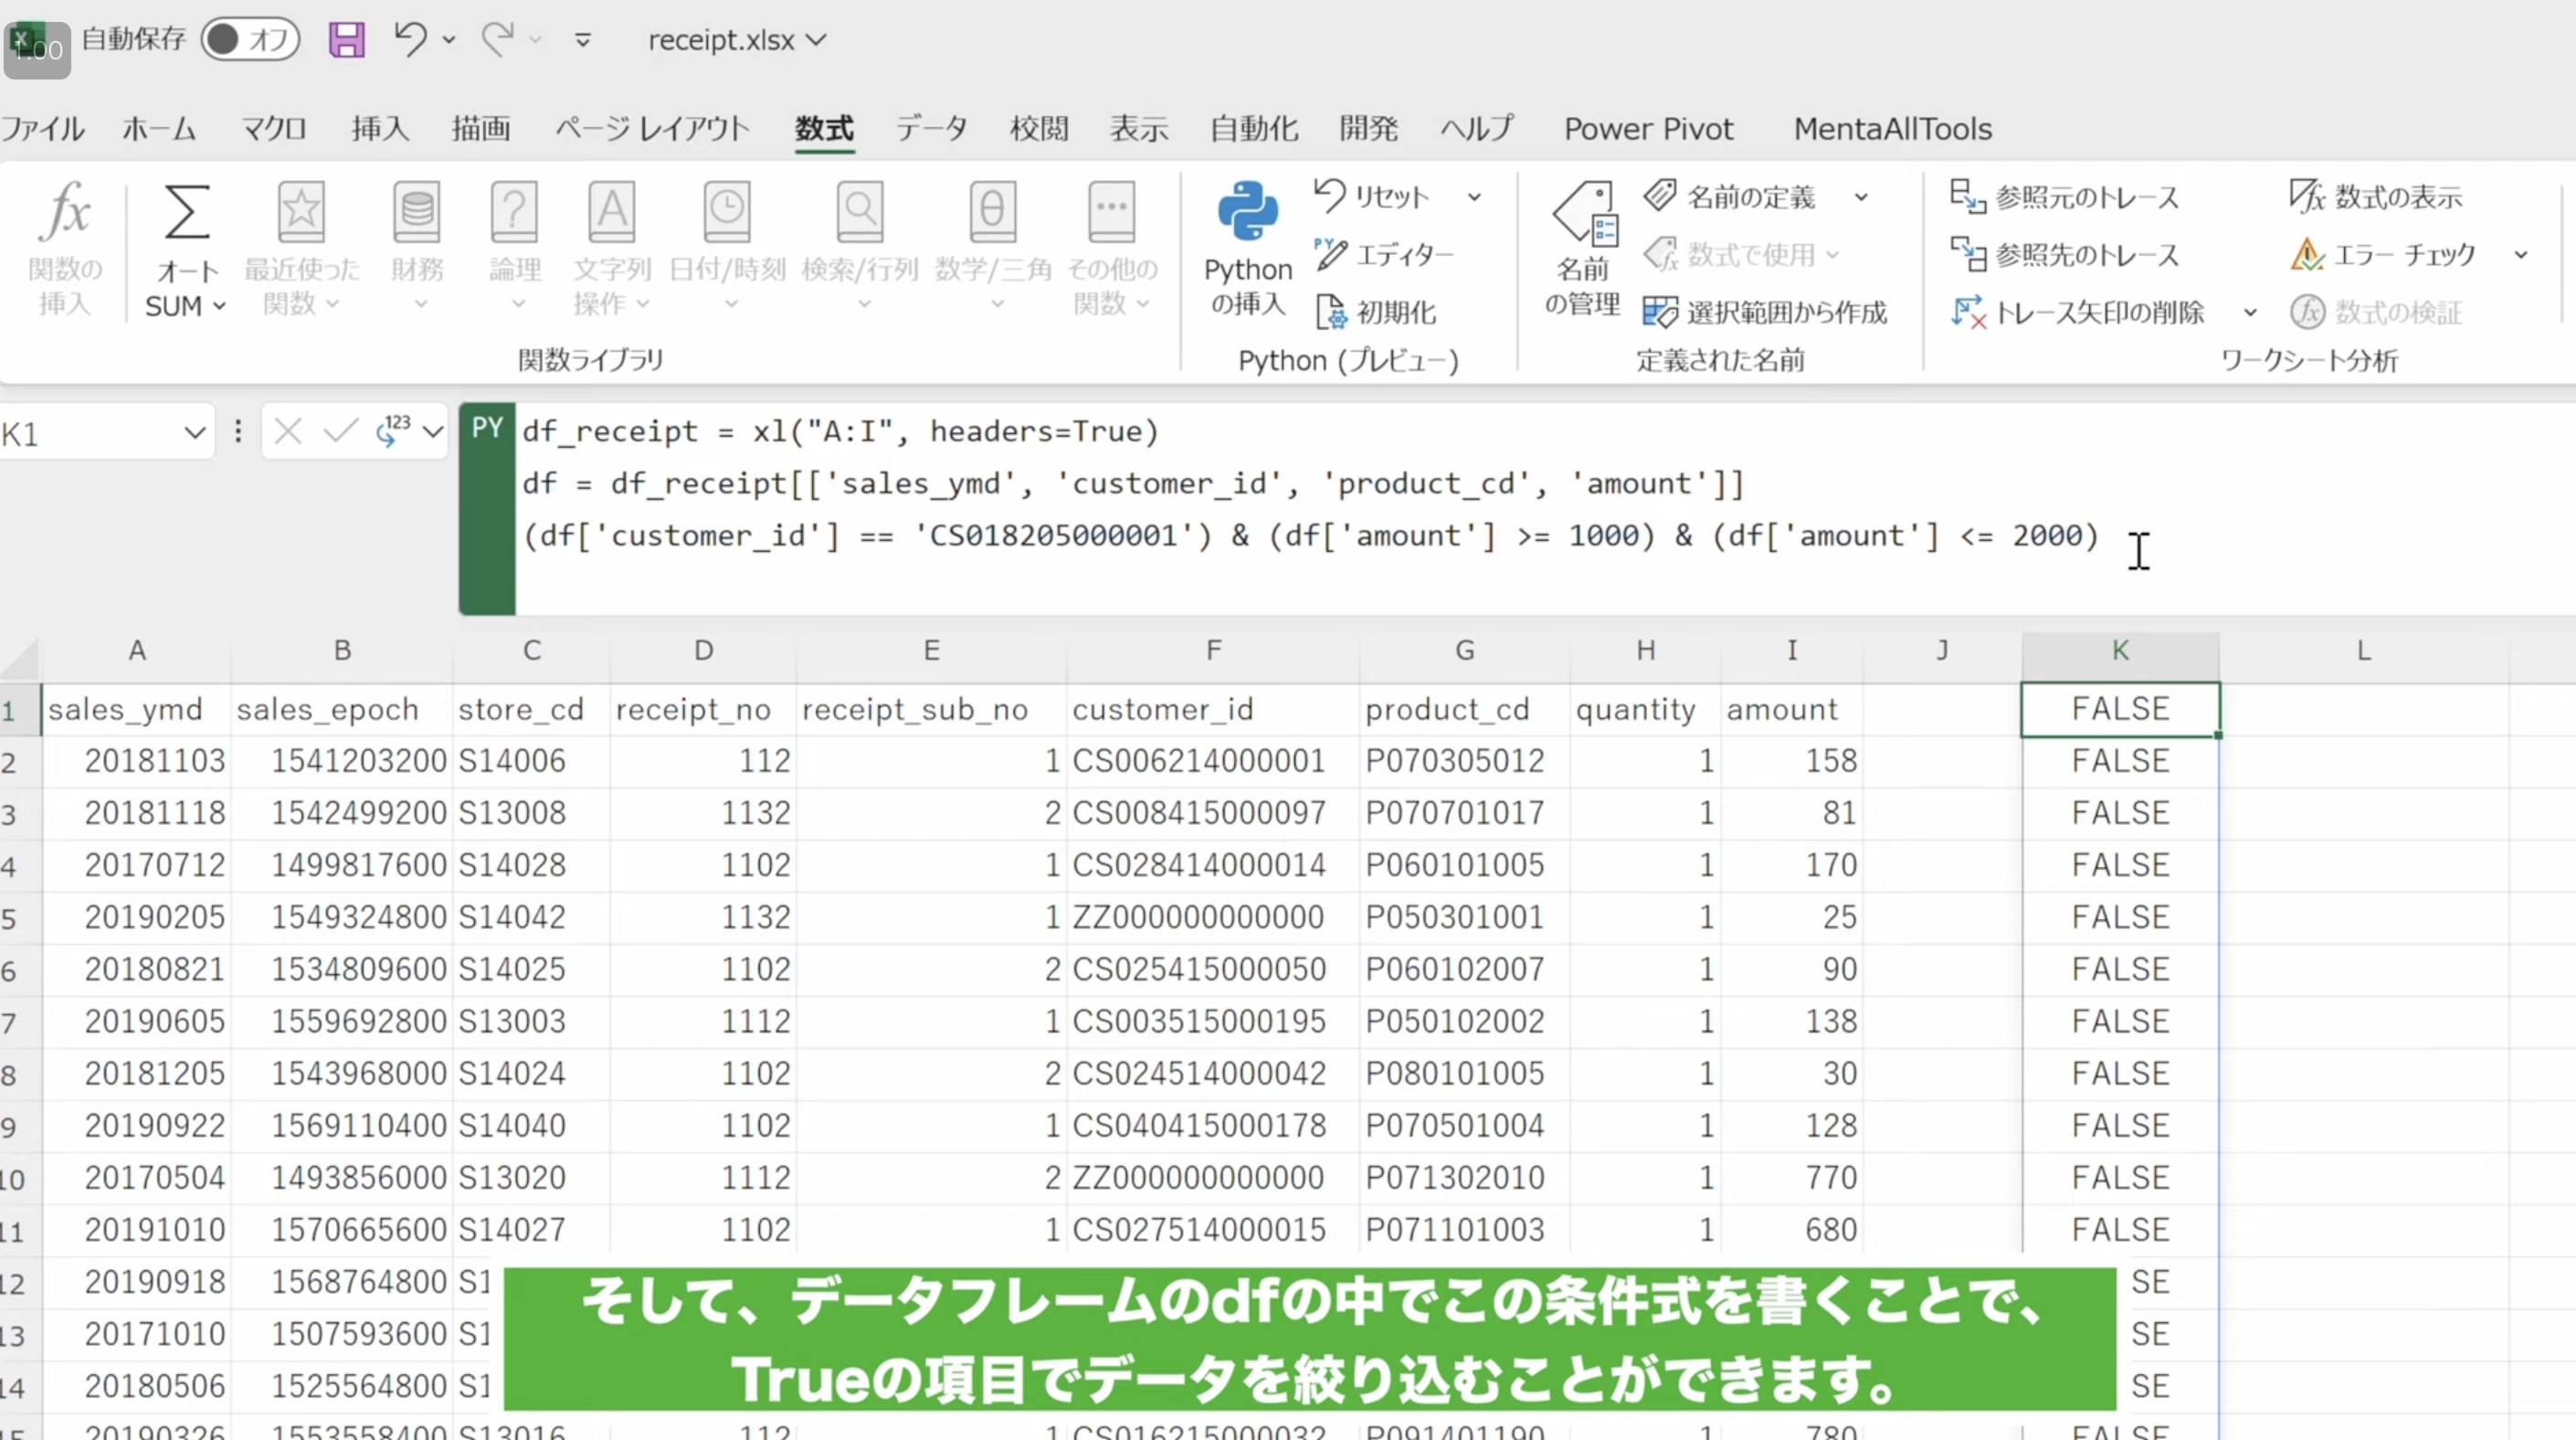Open the ファイル tab
This screenshot has width=2576, height=1440.
42,128
